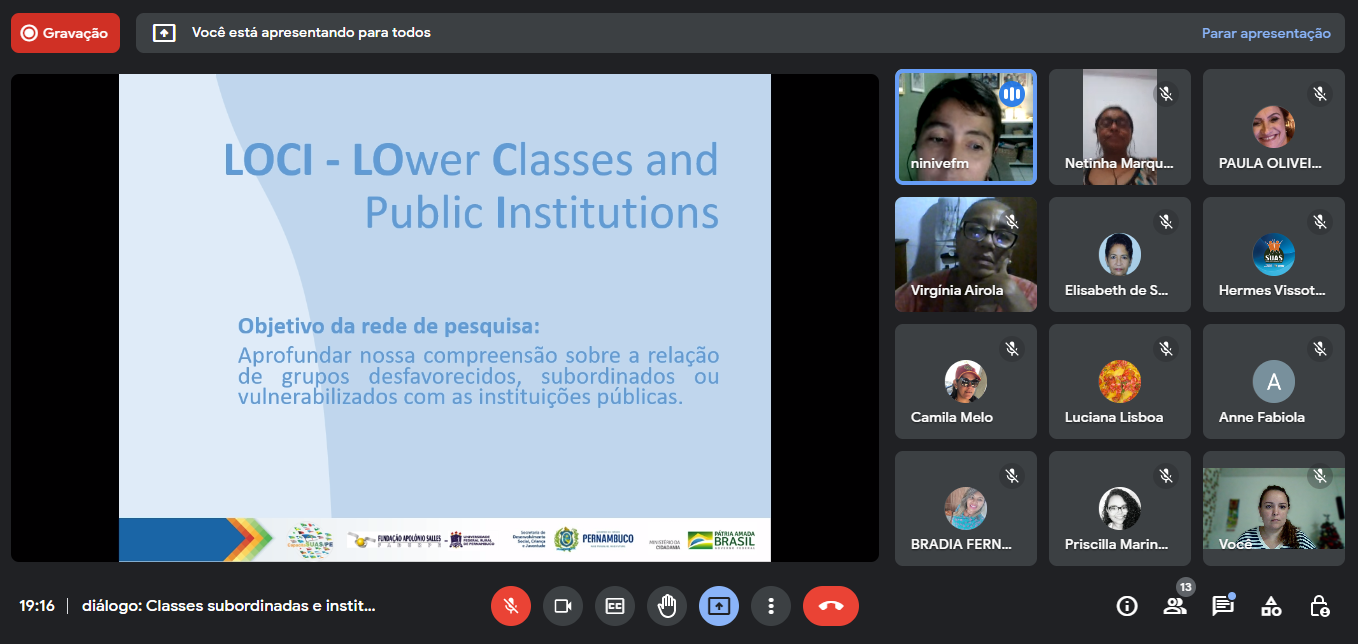
Task: Click the meeting title in bottom bar
Action: point(229,606)
